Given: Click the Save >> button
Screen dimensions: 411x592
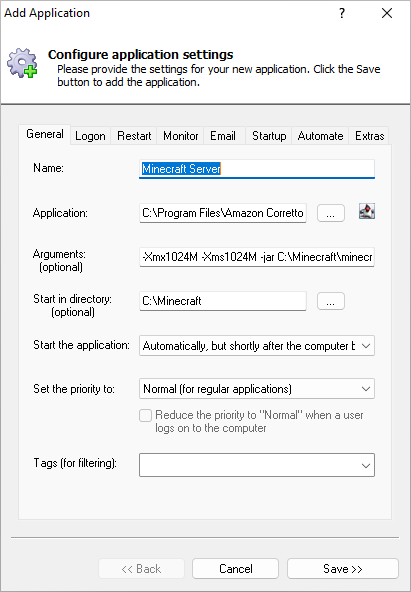Looking at the screenshot, I should tap(343, 569).
